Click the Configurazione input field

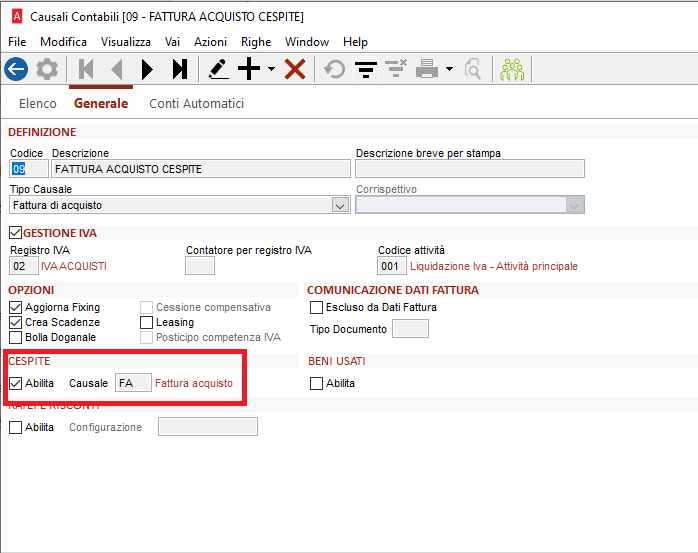[208, 427]
